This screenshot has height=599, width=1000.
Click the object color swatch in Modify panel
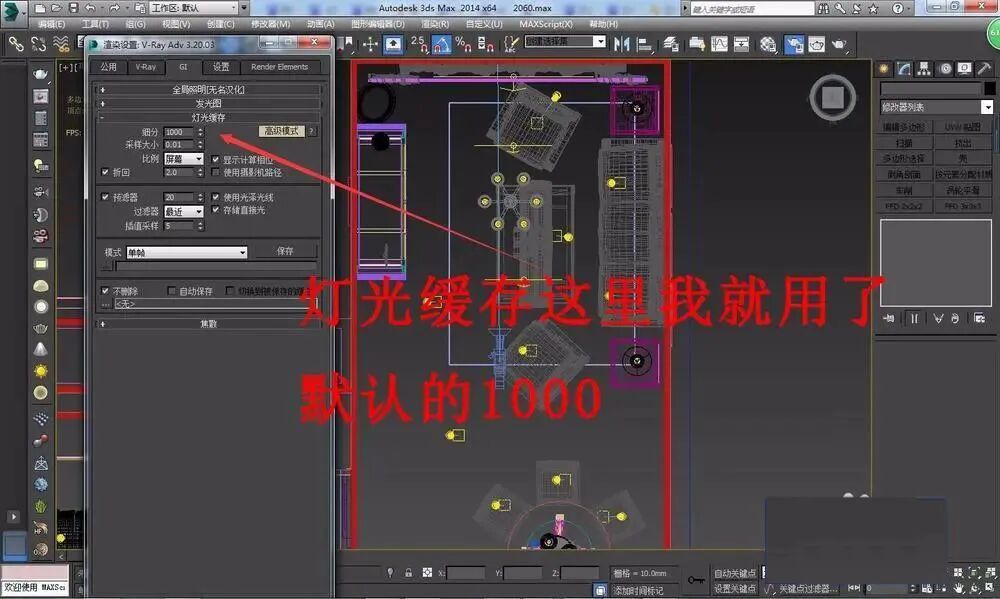click(x=989, y=88)
